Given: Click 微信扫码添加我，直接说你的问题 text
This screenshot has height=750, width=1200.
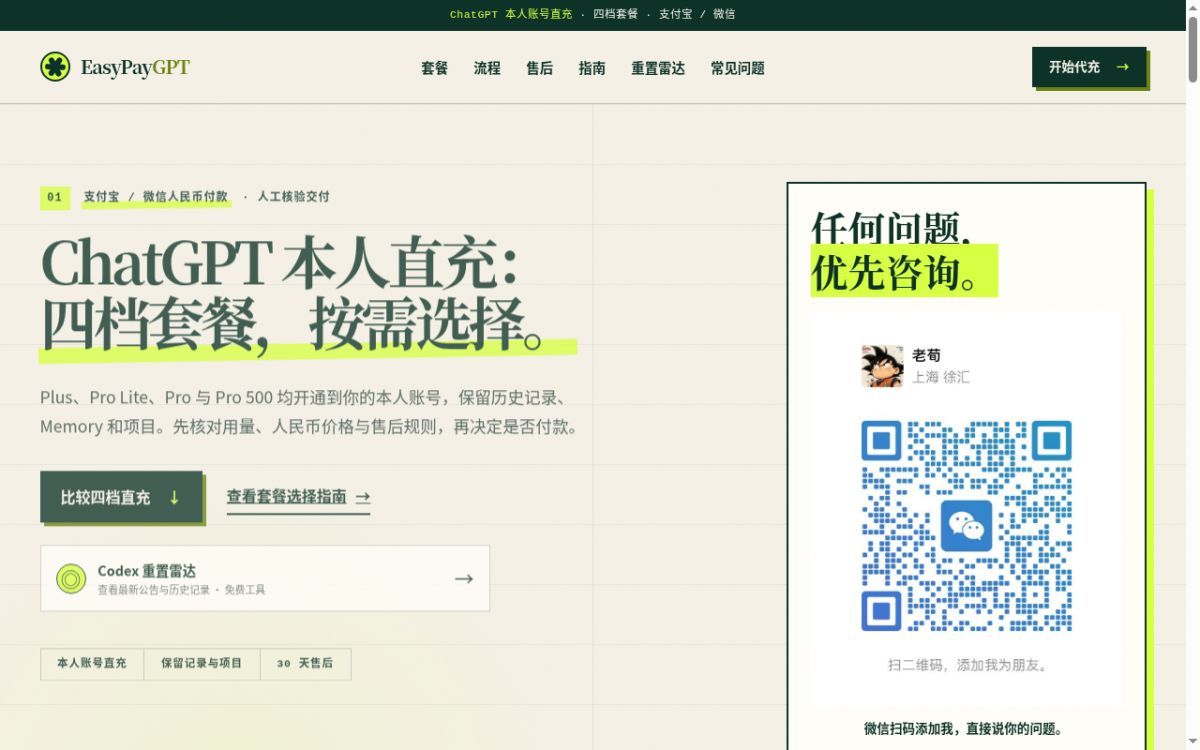Looking at the screenshot, I should point(963,729).
